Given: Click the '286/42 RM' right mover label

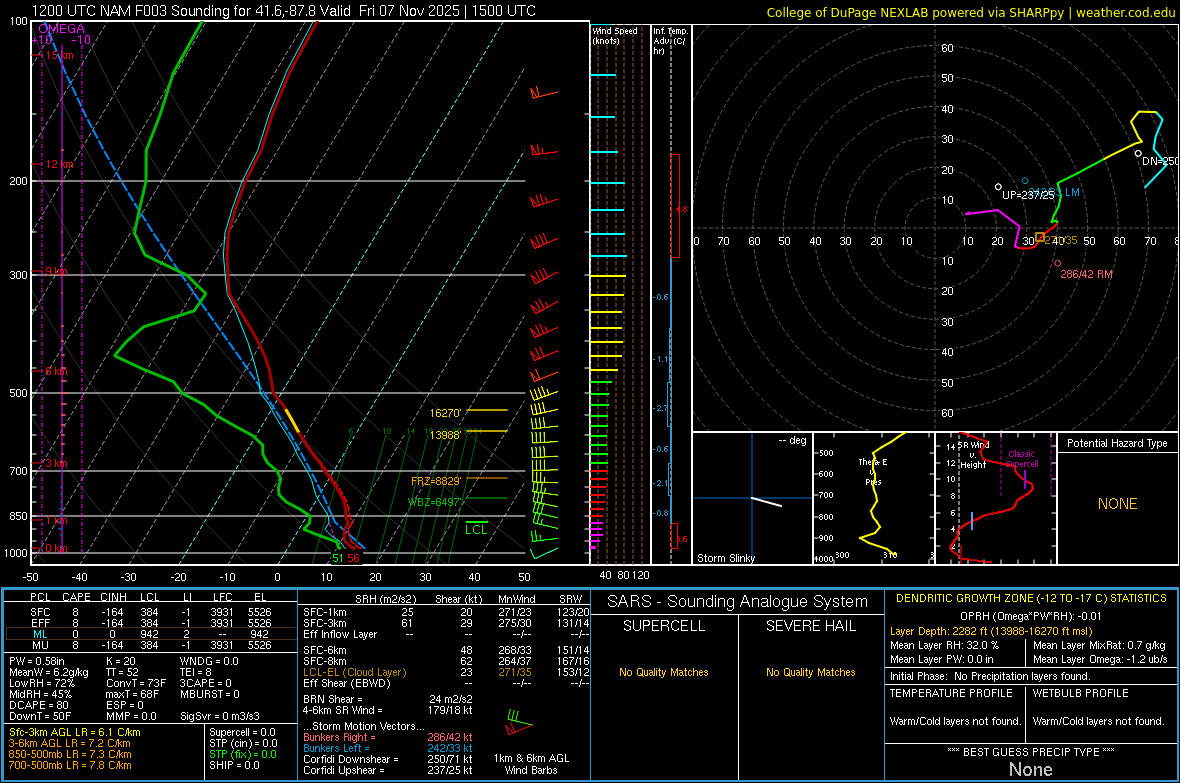Looking at the screenshot, I should click(1086, 274).
